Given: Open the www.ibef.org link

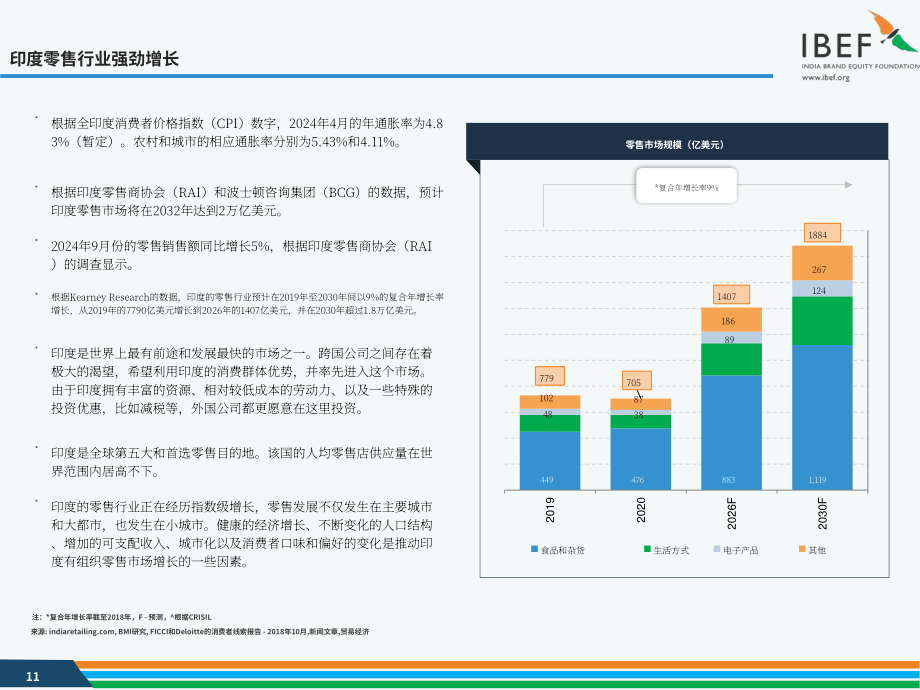Looking at the screenshot, I should (826, 77).
